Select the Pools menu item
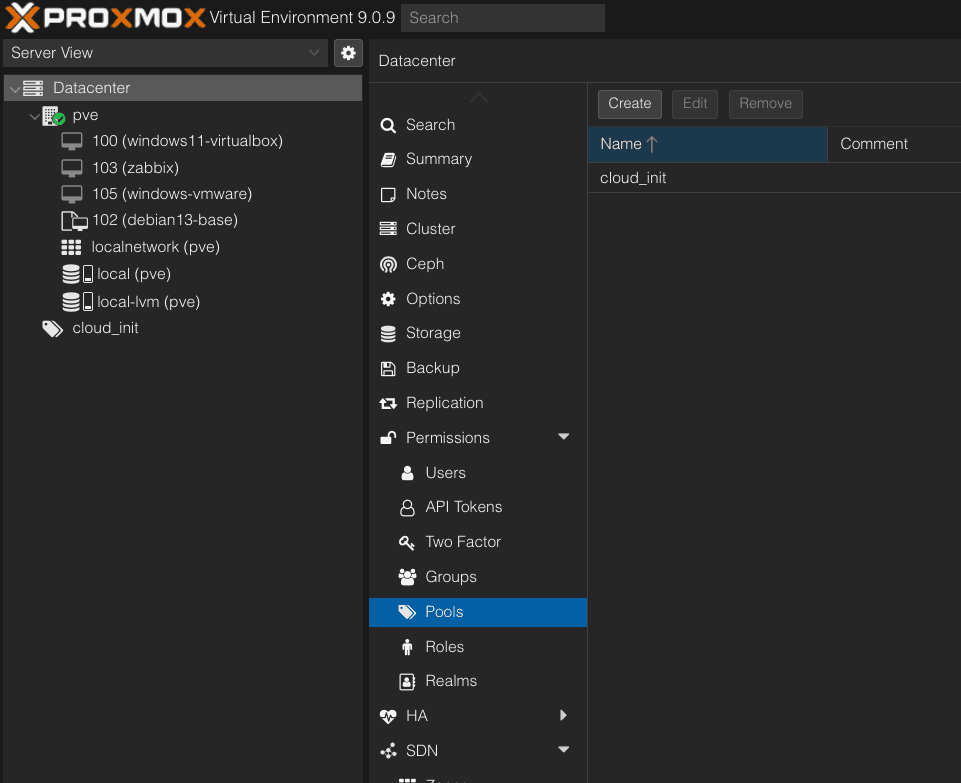 point(478,612)
